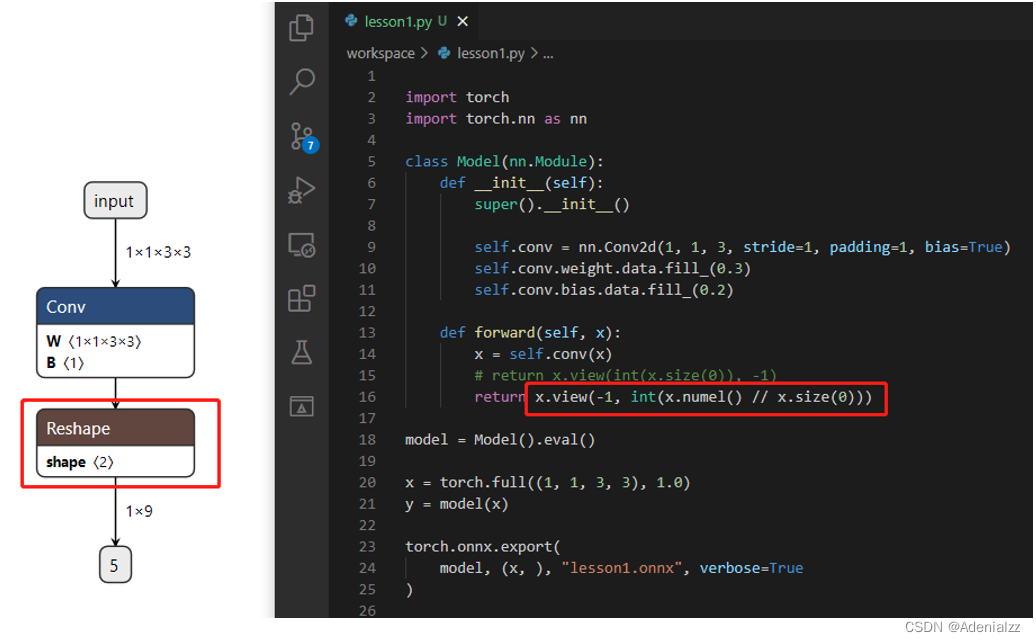Select the output node 5

click(115, 565)
